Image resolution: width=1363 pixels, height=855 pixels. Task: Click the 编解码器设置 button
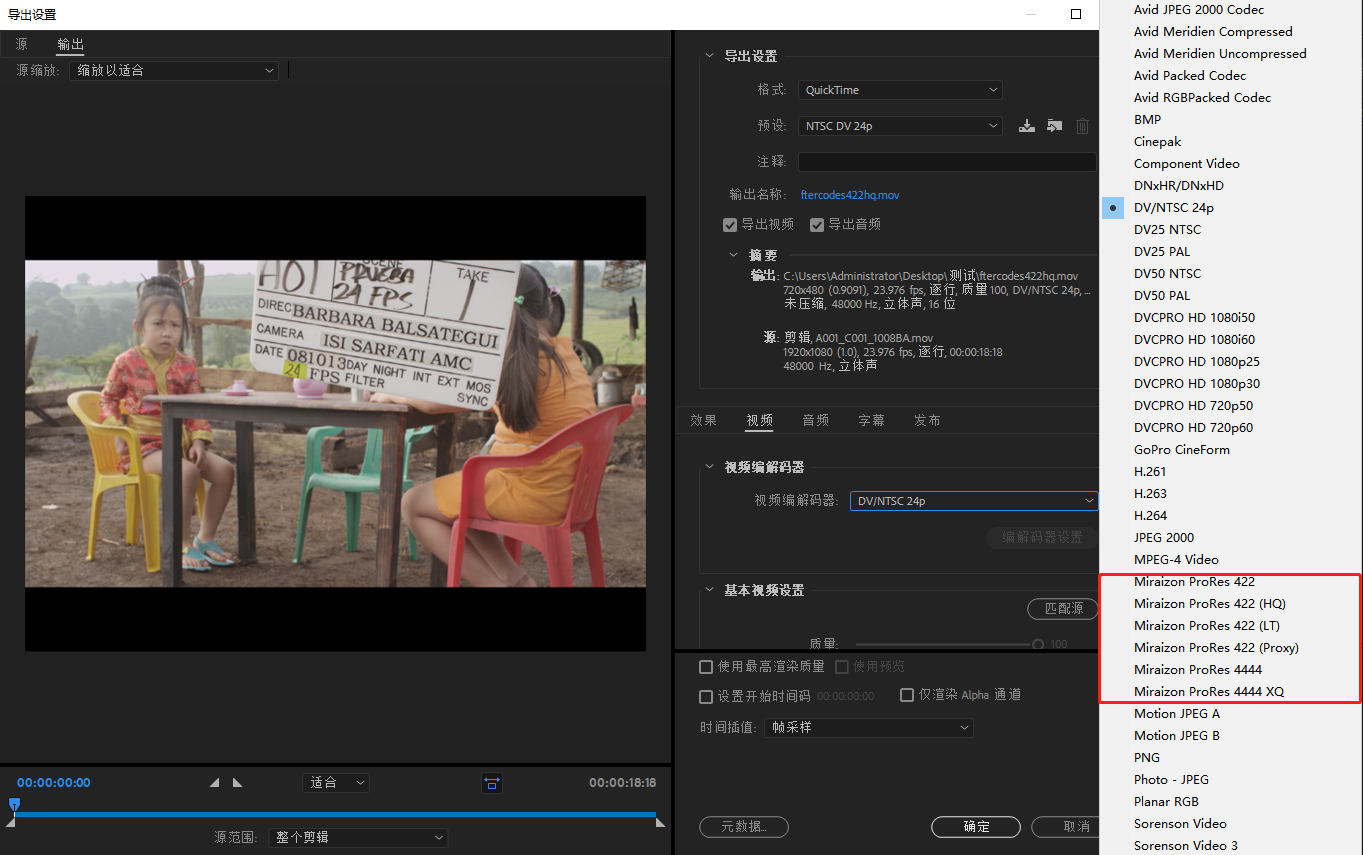point(1042,537)
